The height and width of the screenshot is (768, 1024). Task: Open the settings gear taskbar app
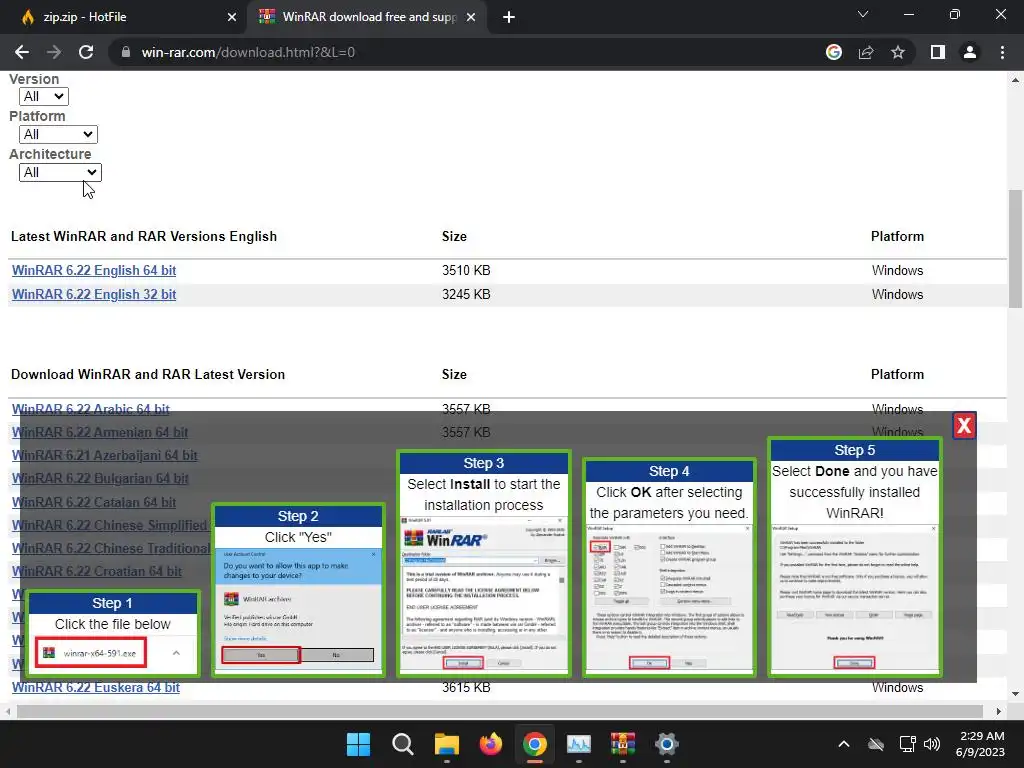tap(667, 744)
